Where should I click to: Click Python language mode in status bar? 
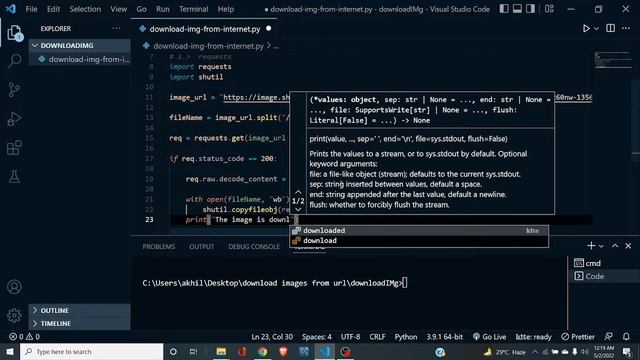[x=406, y=337]
